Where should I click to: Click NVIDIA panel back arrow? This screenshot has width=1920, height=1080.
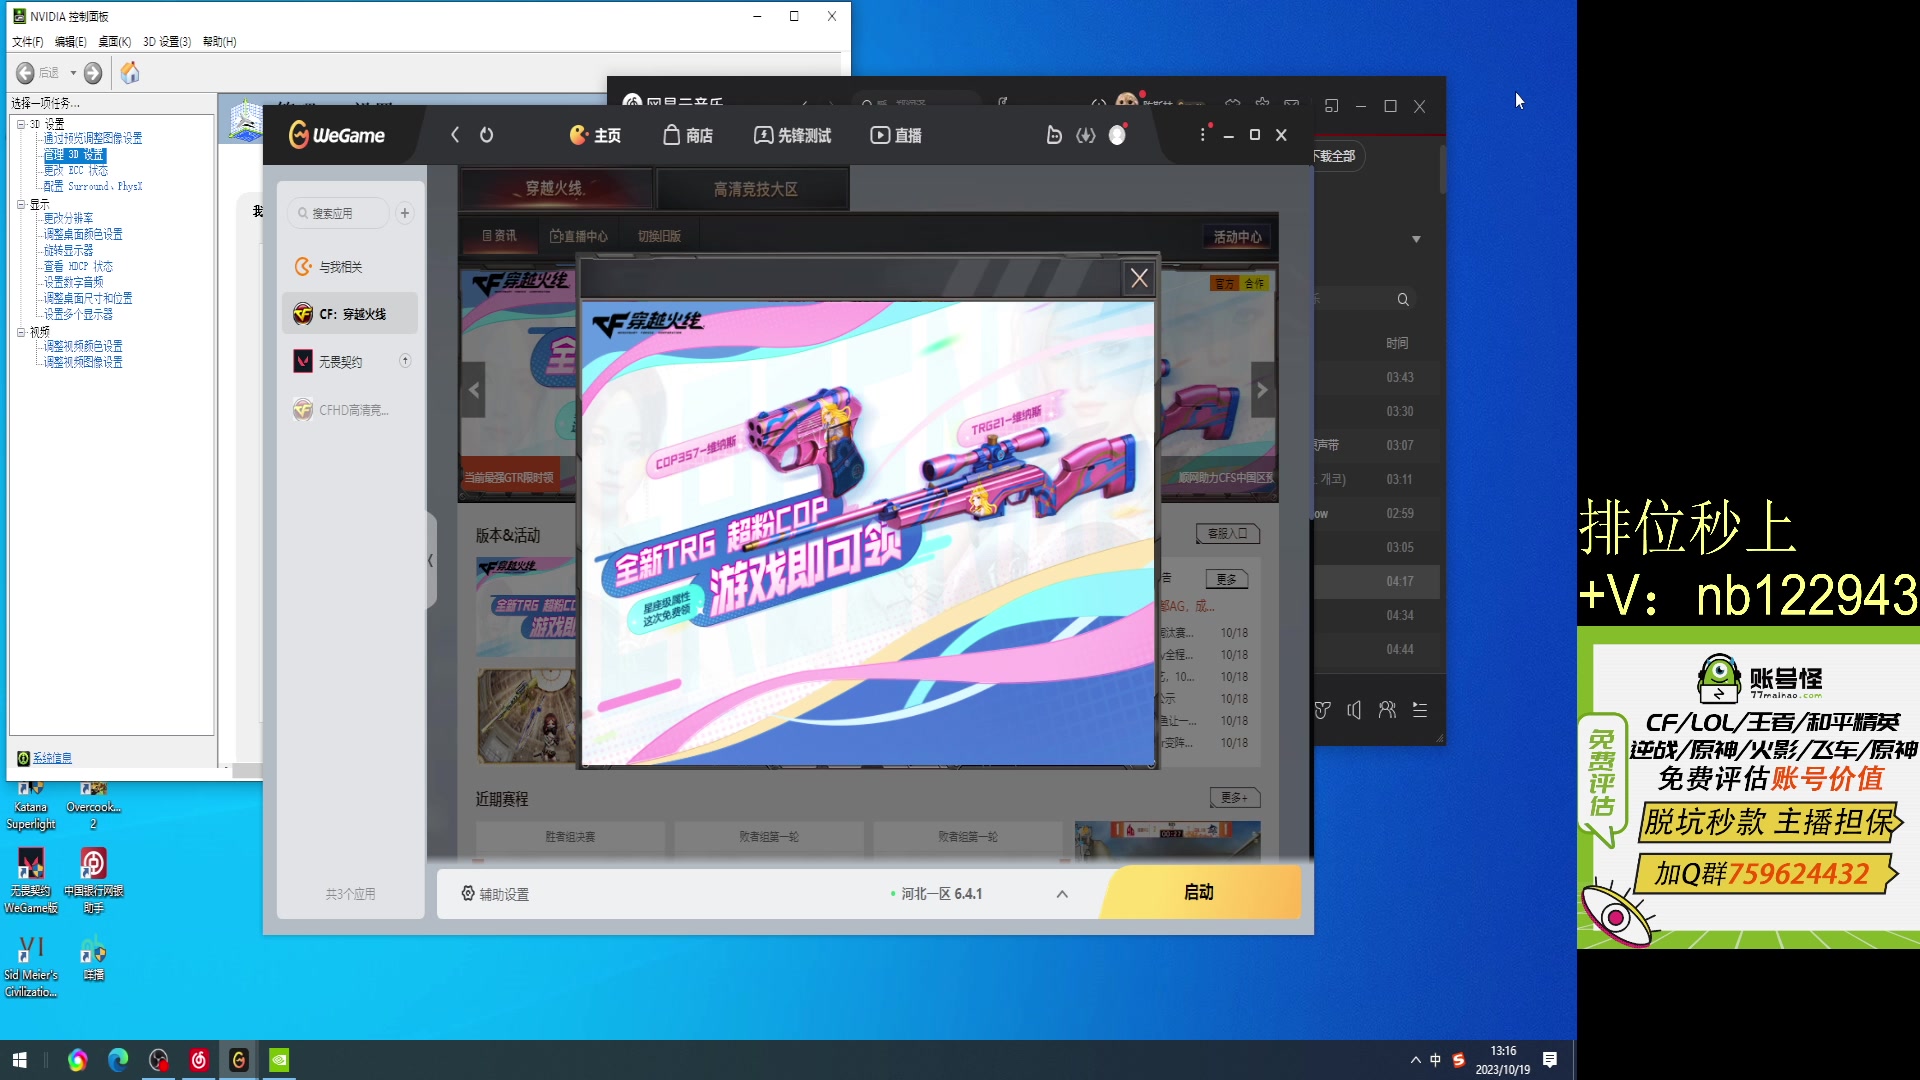(x=25, y=73)
